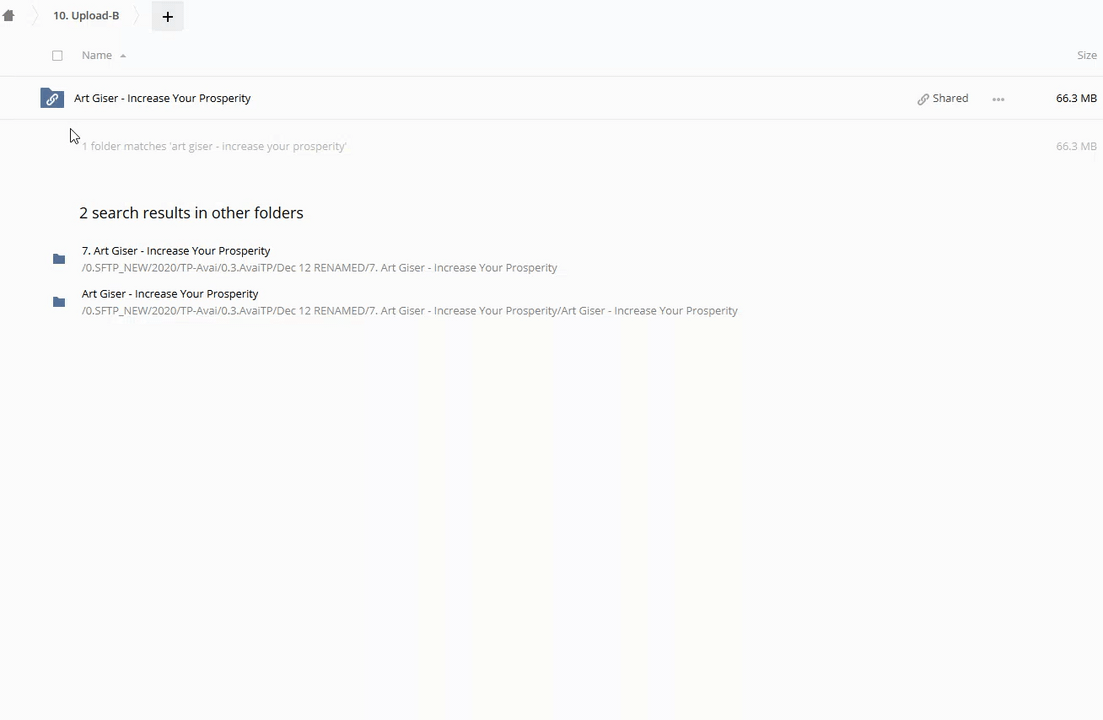Go to the Home root folder icon
Viewport: 1103px width, 720px height.
[9, 16]
